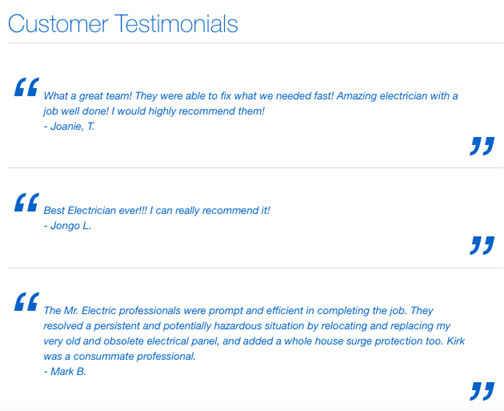The width and height of the screenshot is (504, 411).
Task: Click the phrase 'Kirk was a consummate professional'
Action: tap(119, 356)
